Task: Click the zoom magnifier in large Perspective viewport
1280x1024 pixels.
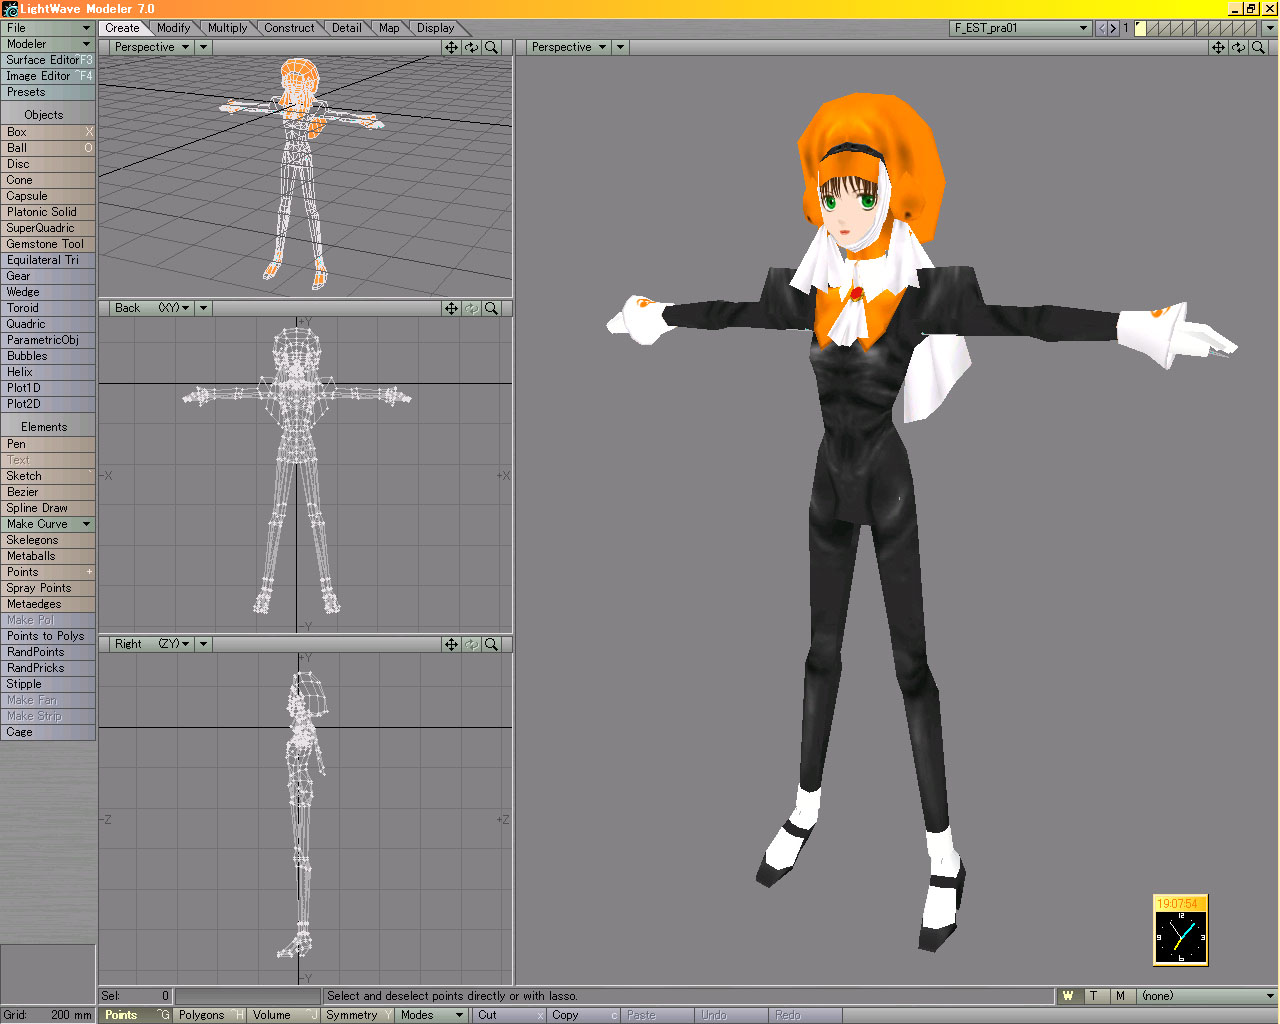Action: (x=1258, y=47)
